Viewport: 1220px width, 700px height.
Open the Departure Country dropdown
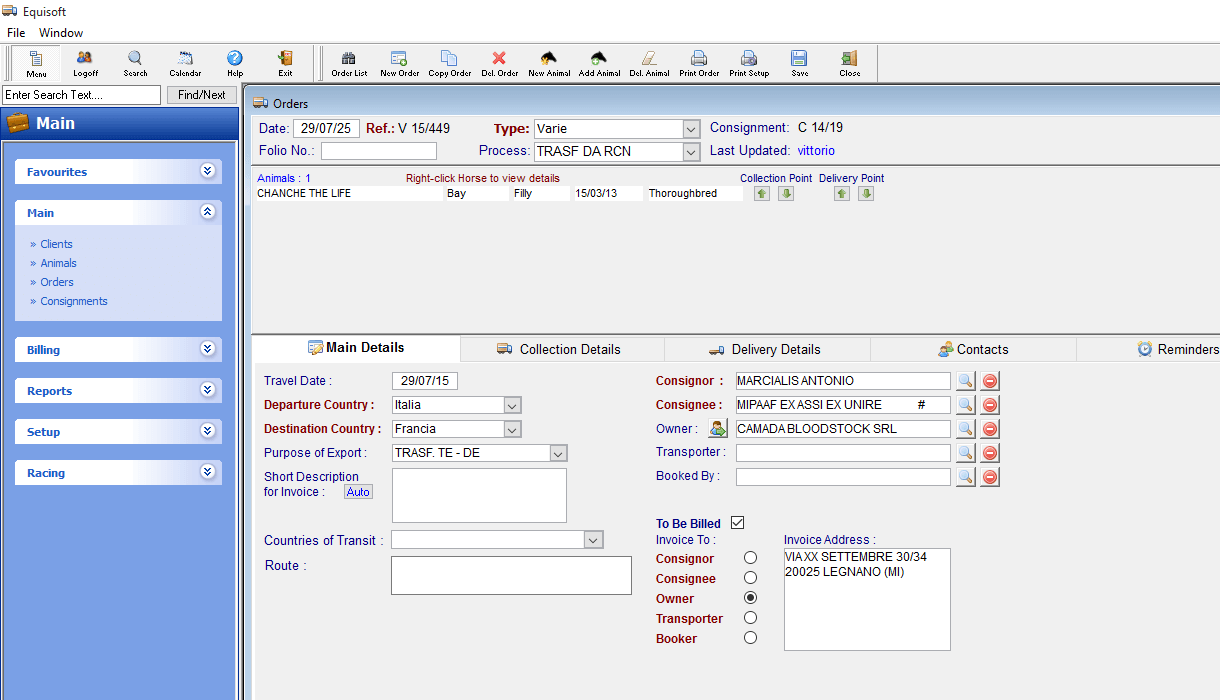click(x=513, y=405)
